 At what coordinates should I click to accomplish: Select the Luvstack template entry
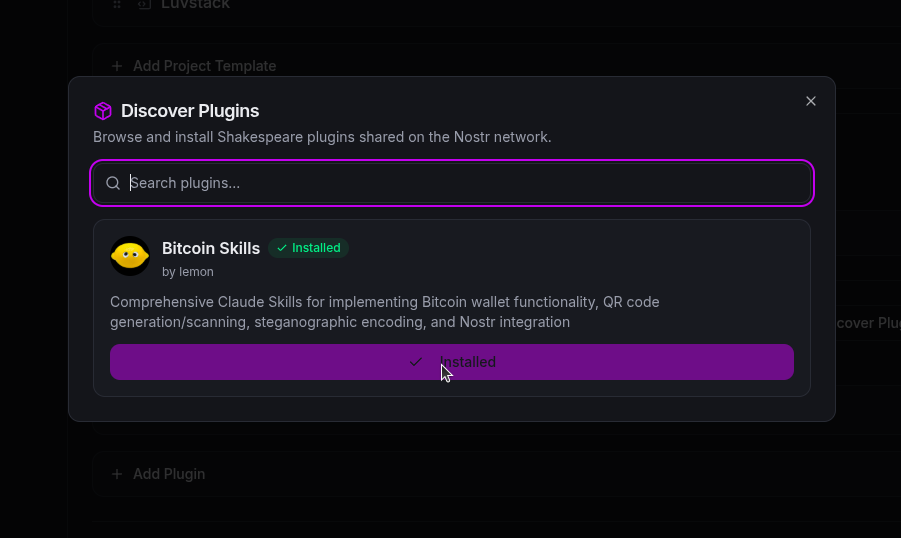pyautogui.click(x=196, y=4)
